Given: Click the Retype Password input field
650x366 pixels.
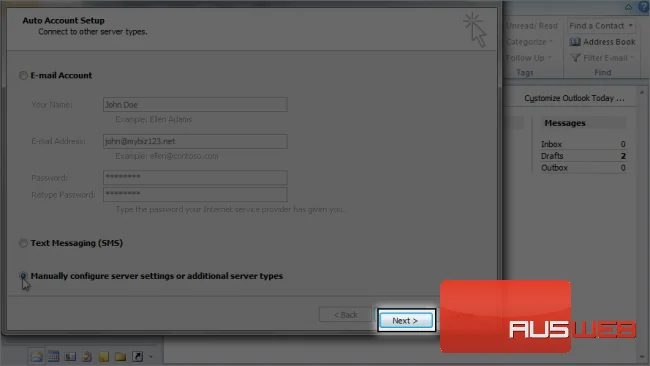Looking at the screenshot, I should [195, 194].
